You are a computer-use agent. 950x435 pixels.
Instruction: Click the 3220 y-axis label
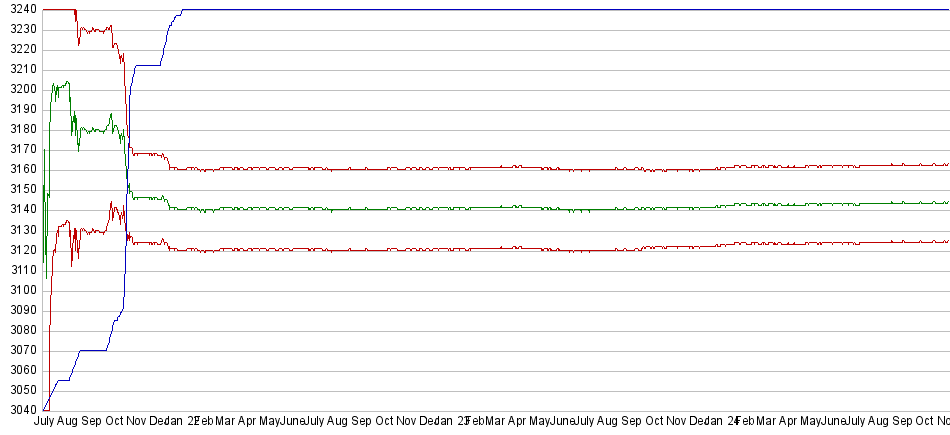[18, 49]
